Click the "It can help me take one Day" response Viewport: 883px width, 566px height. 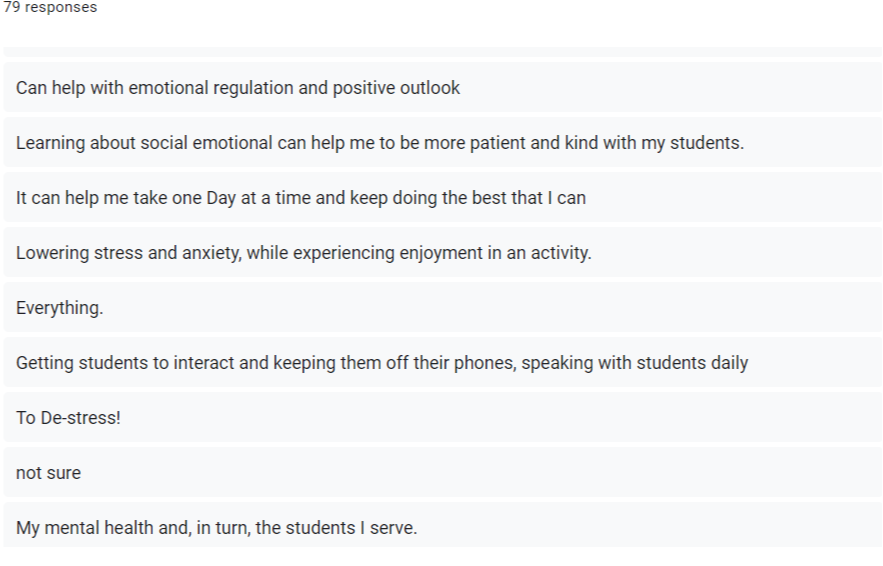pyautogui.click(x=443, y=198)
